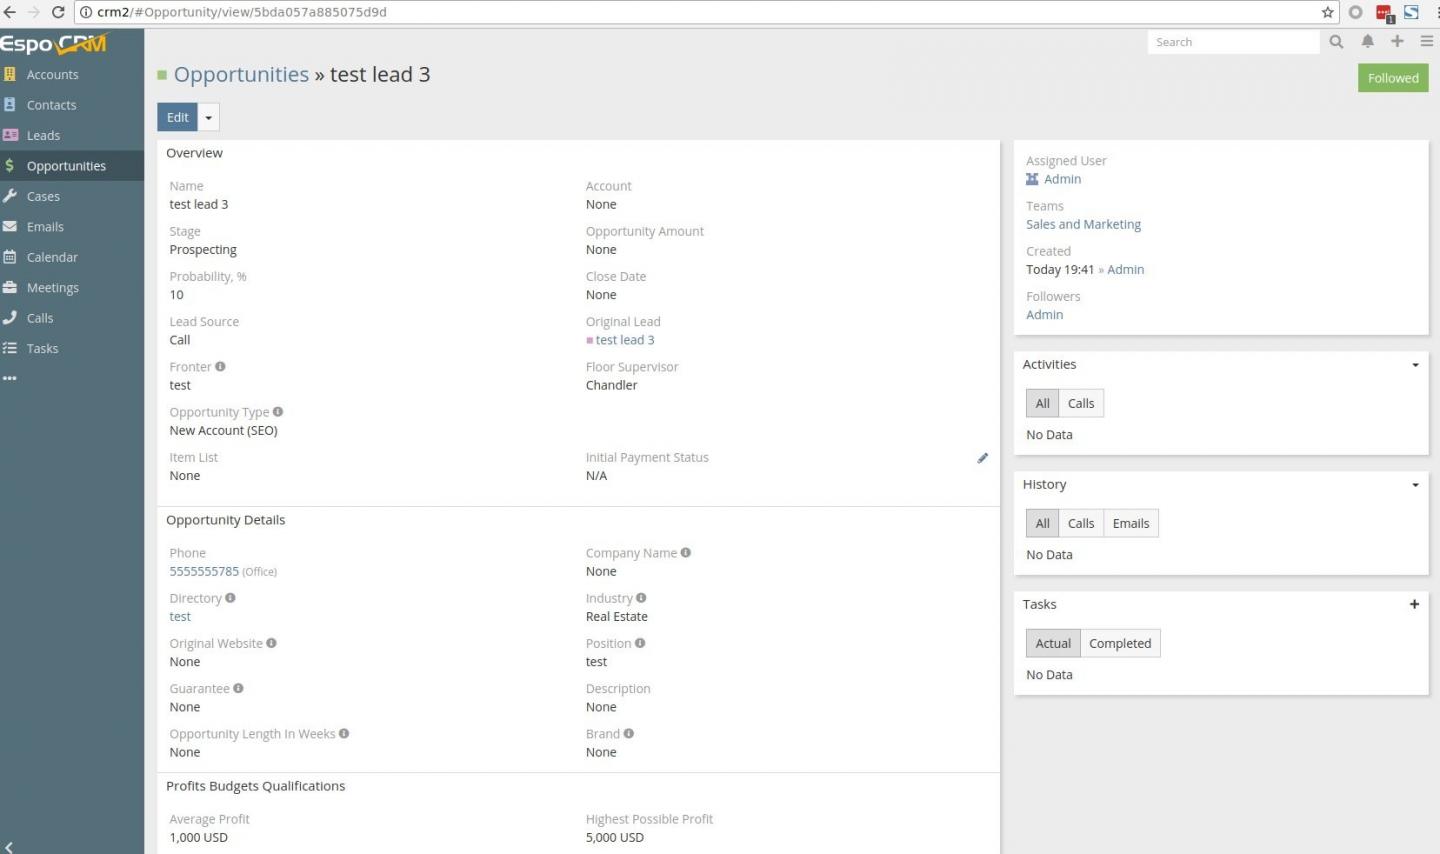This screenshot has width=1440, height=854.
Task: Click the plus icon in Tasks panel
Action: coord(1414,604)
